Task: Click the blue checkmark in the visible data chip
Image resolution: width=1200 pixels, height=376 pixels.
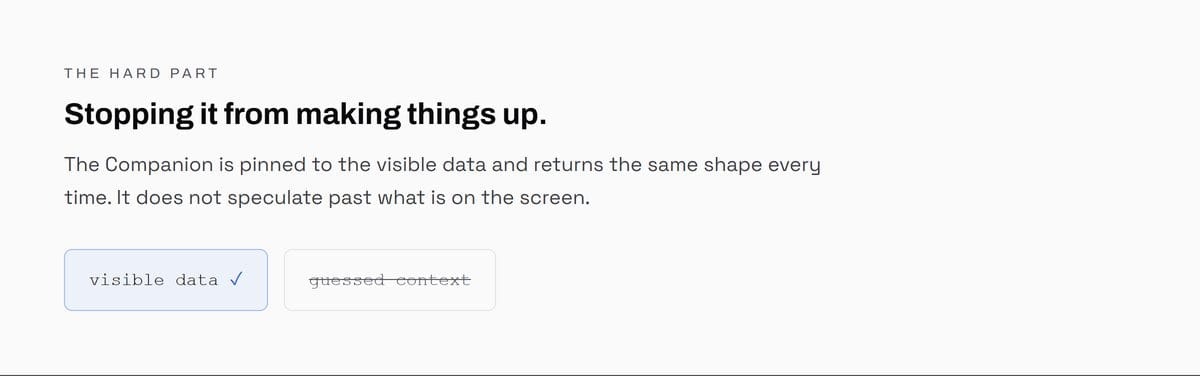Action: point(236,280)
